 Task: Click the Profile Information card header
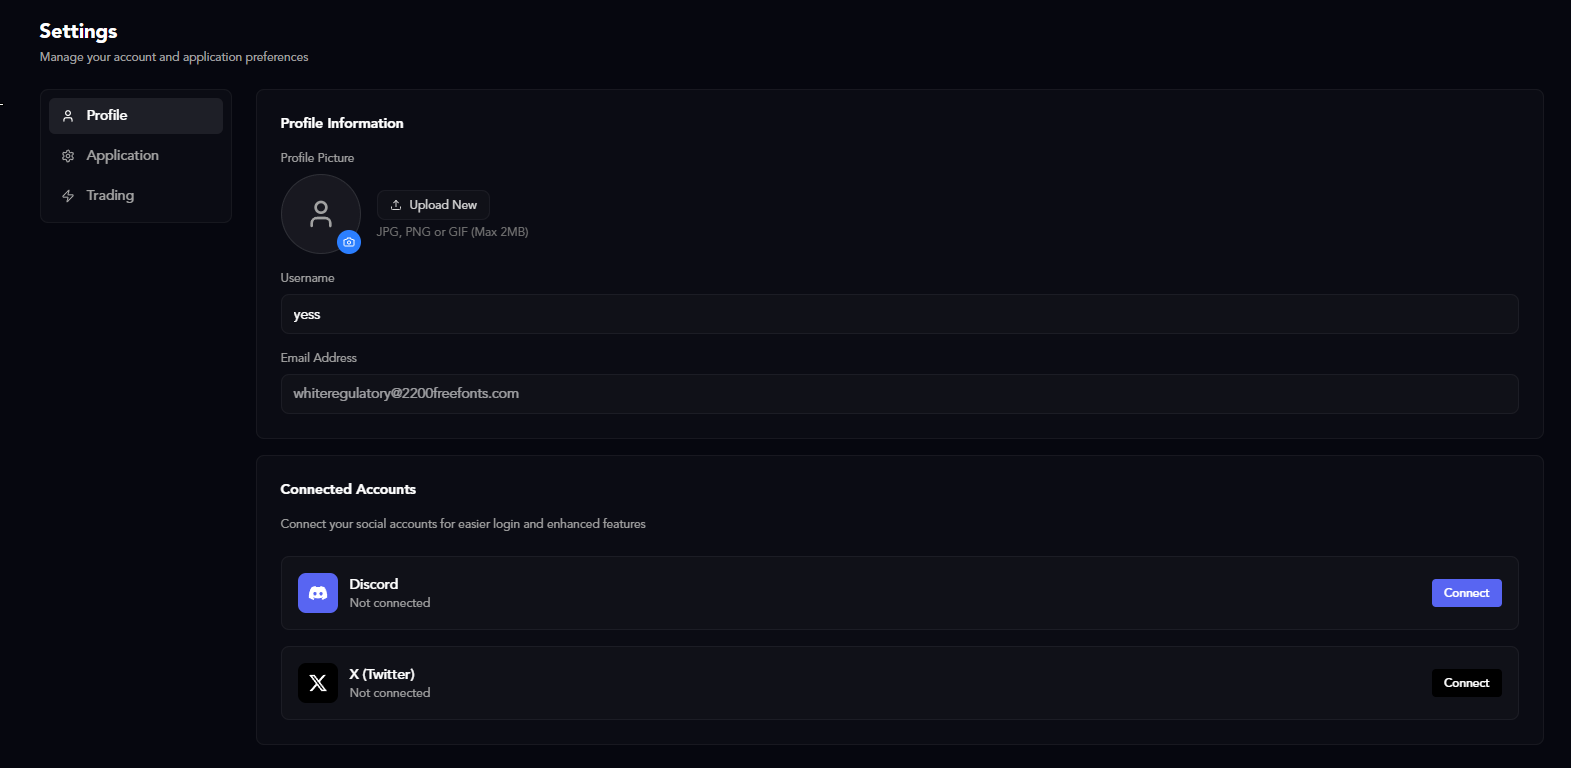342,122
